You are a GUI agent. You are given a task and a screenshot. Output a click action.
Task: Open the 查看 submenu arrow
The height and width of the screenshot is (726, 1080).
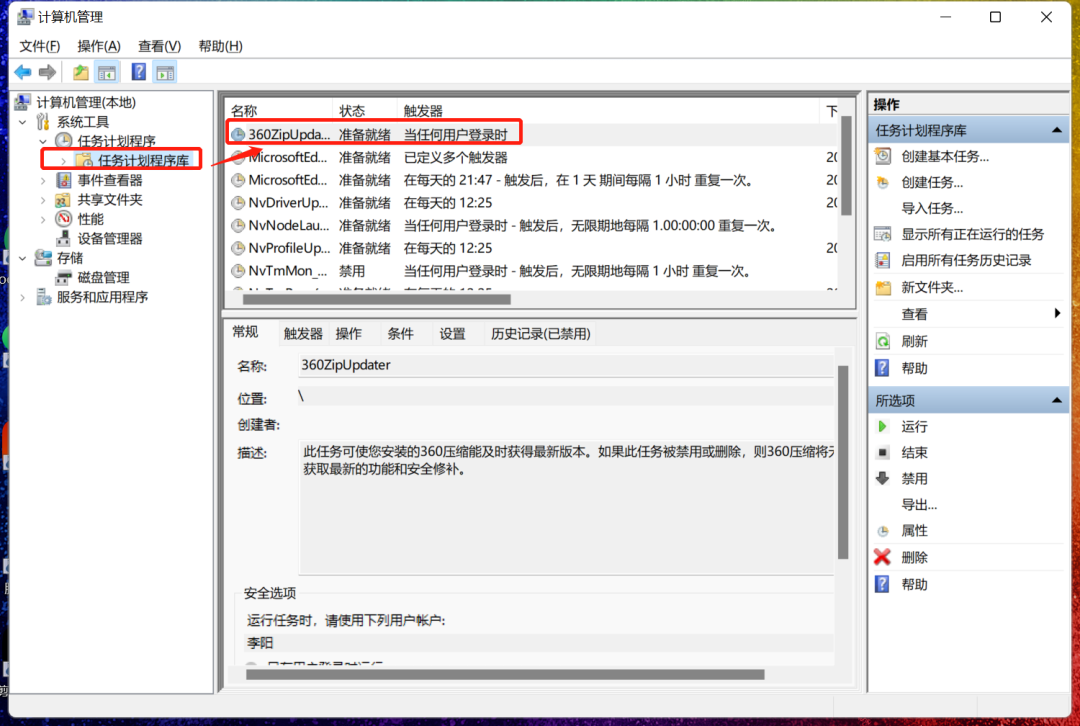[x=1057, y=313]
